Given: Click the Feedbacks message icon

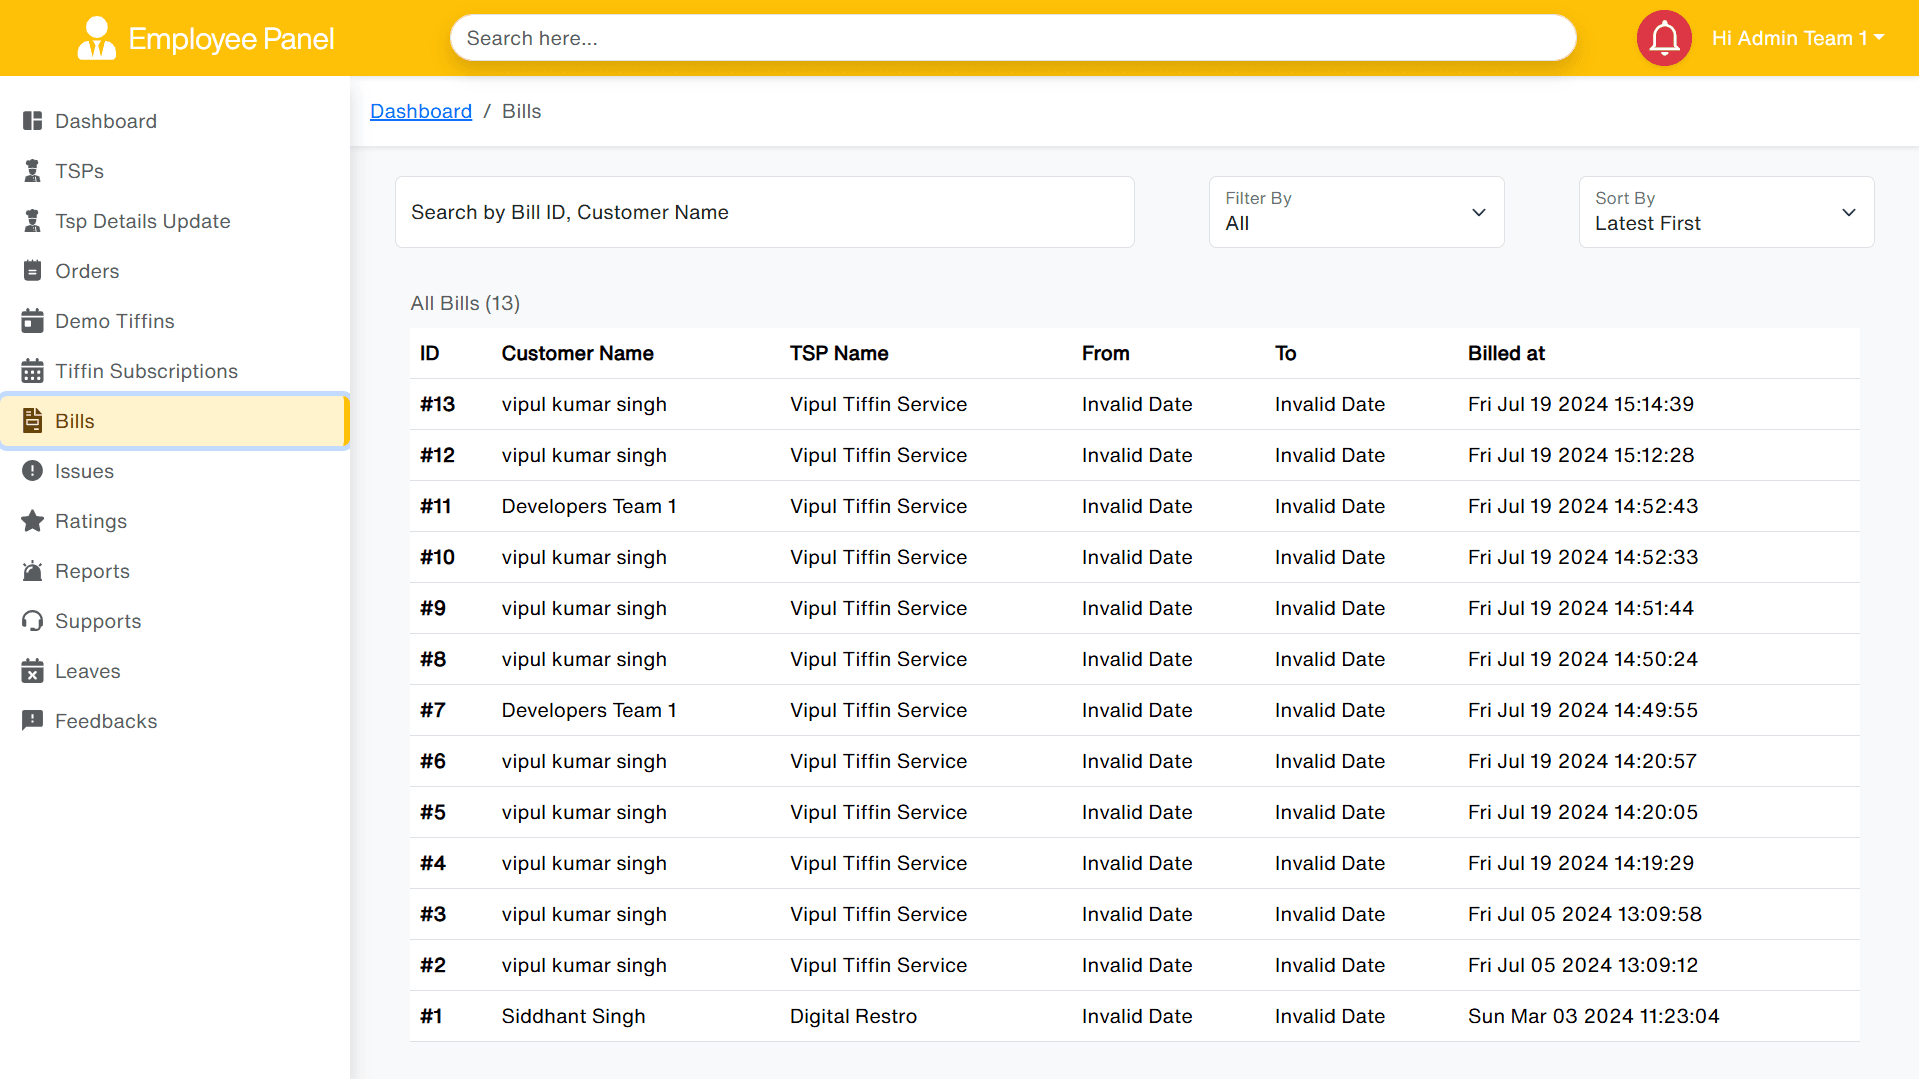Looking at the screenshot, I should 32,721.
